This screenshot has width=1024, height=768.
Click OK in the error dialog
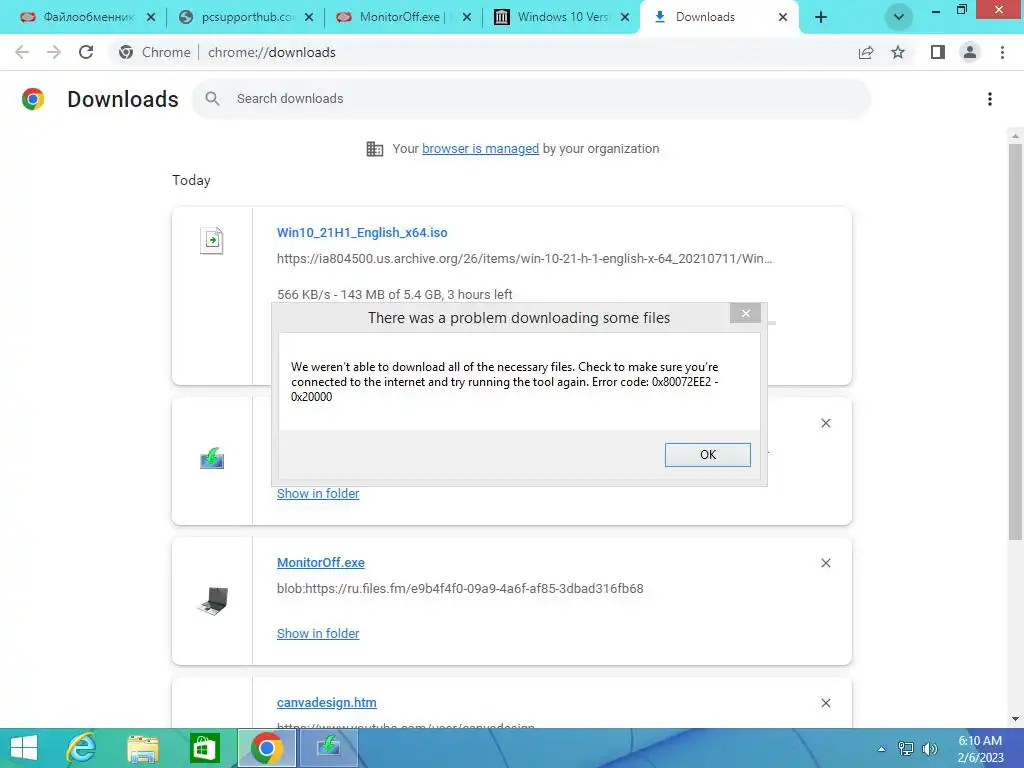(708, 455)
